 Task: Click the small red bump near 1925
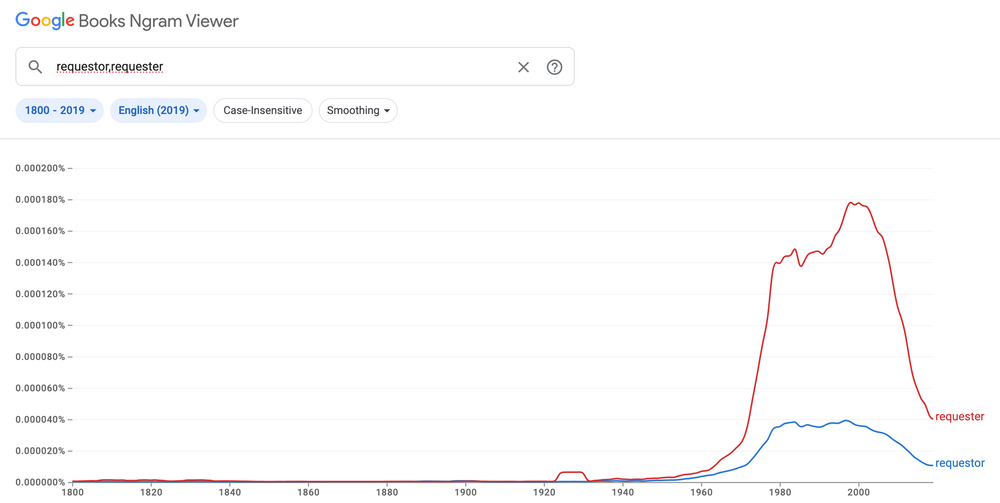click(x=571, y=472)
